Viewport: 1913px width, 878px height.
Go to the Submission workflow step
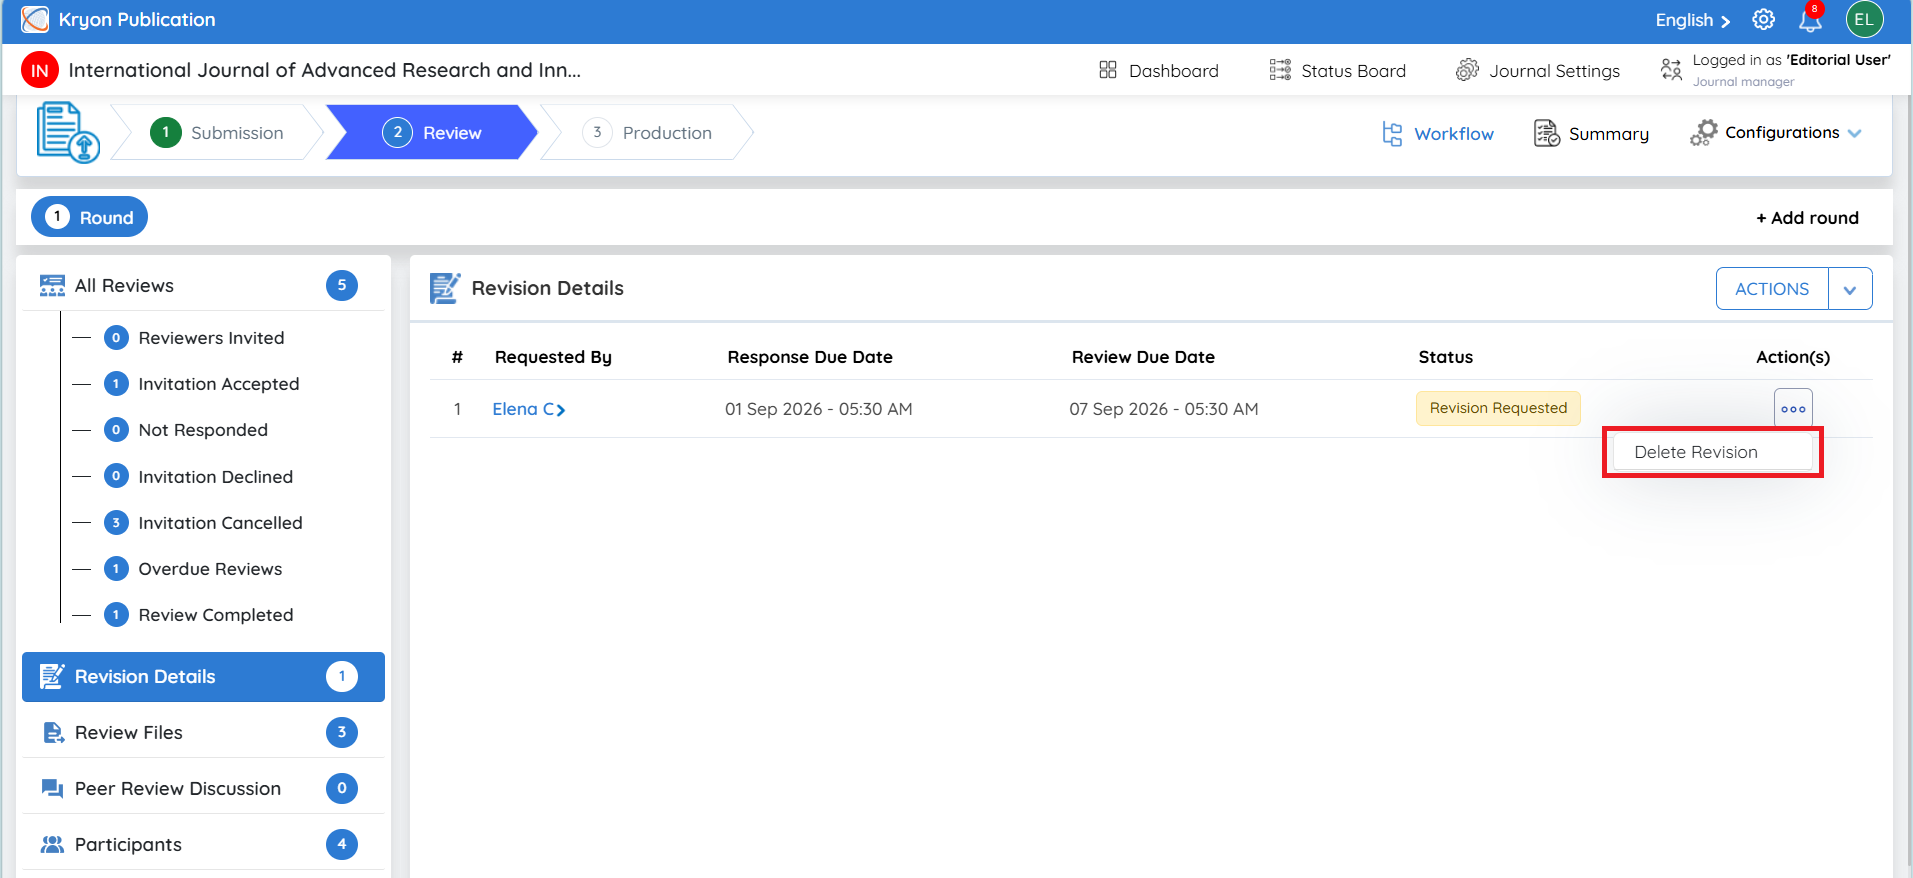(217, 132)
